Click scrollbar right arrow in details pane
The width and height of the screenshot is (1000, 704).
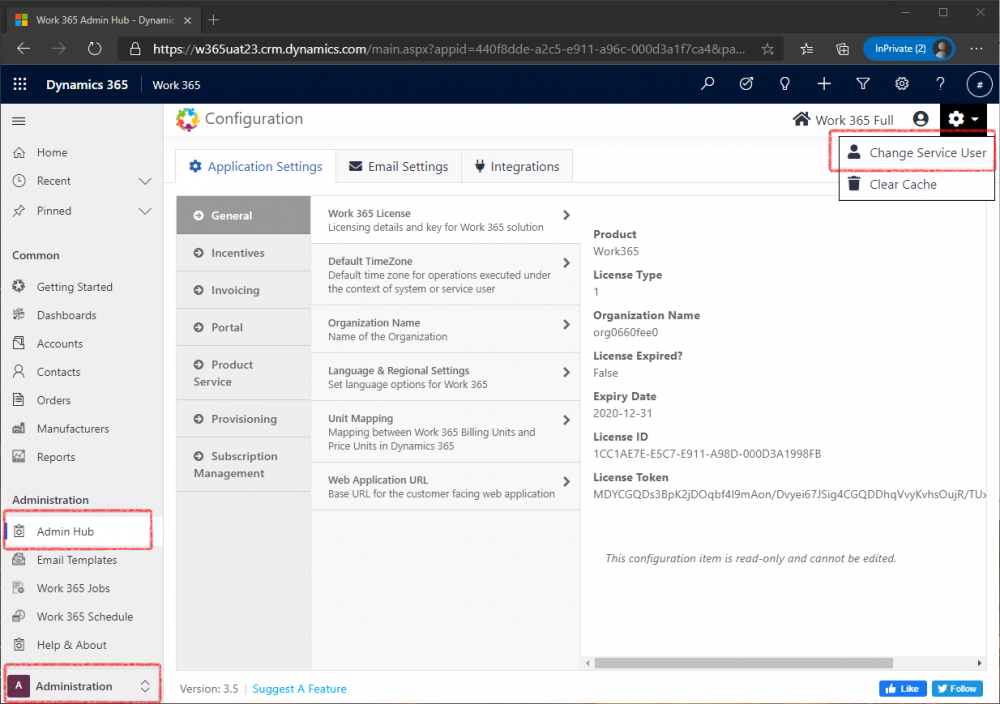click(x=980, y=663)
